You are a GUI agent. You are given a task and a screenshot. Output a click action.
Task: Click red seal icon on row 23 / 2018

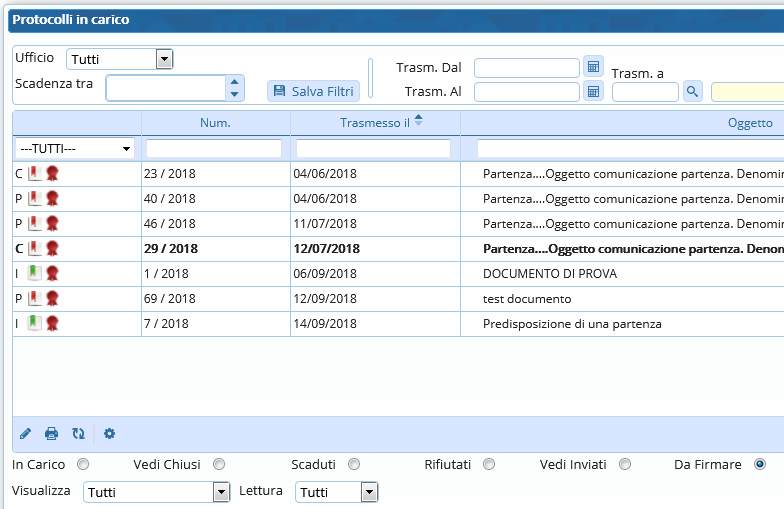pyautogui.click(x=52, y=174)
